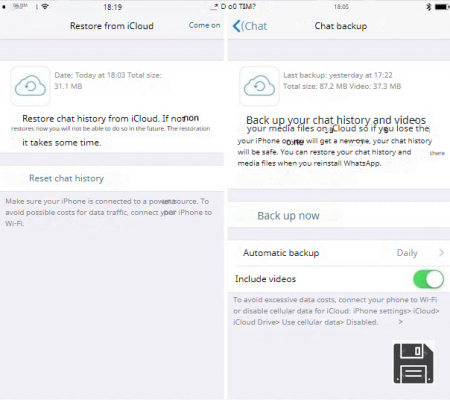The image size is (450, 400).
Task: Turn off the Include videos switch
Action: (428, 279)
